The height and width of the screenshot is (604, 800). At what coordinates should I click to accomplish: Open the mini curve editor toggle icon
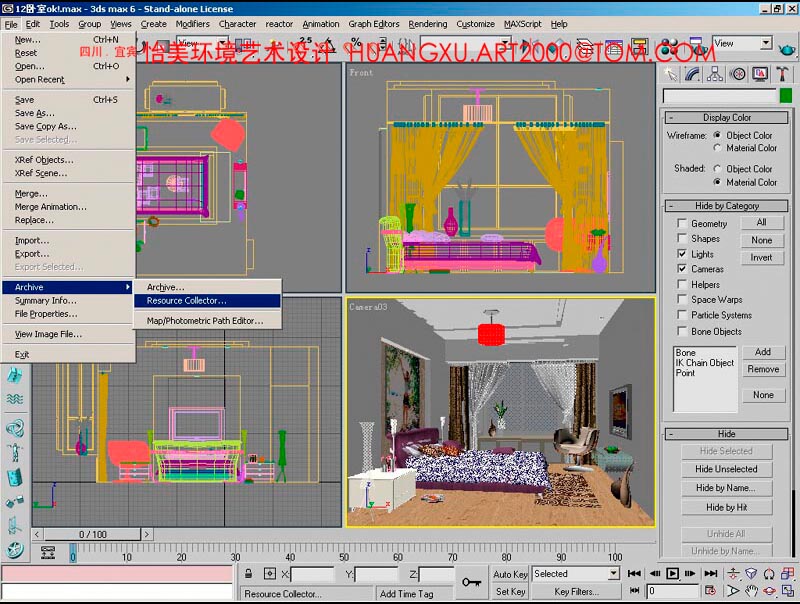tap(48, 552)
